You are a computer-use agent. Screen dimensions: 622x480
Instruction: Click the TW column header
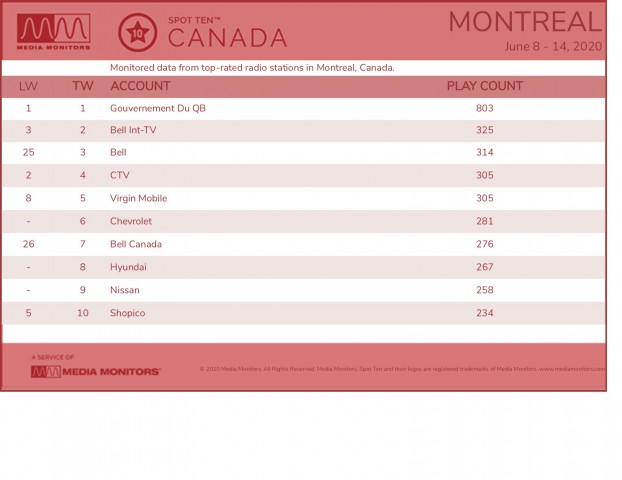coord(83,86)
